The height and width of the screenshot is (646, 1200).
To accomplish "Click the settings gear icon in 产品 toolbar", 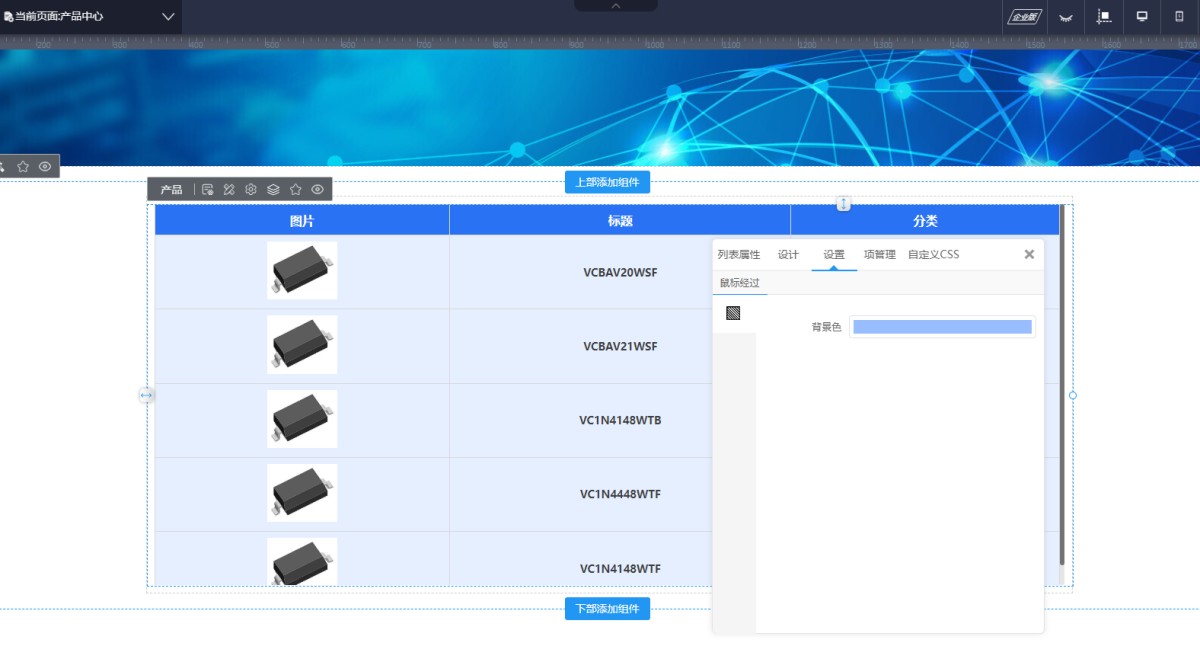I will [x=251, y=189].
